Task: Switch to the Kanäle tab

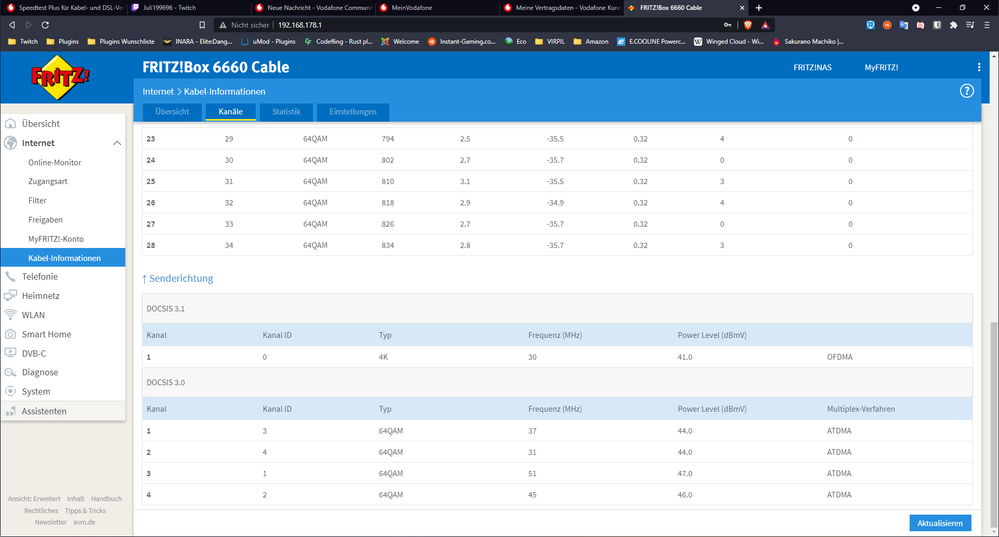Action: pos(231,111)
